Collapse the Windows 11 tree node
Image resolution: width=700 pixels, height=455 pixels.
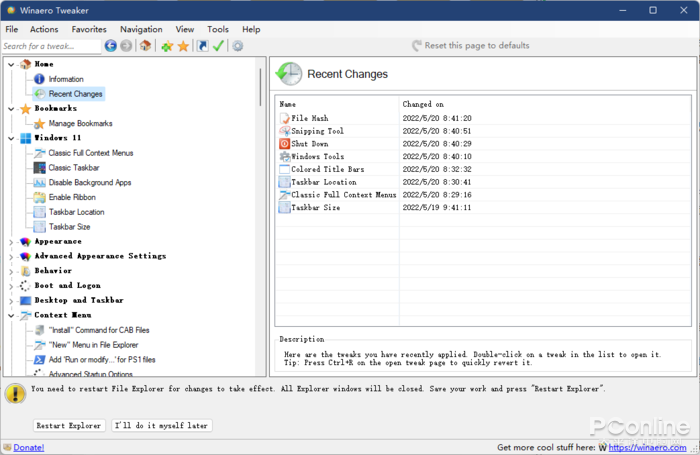11,138
